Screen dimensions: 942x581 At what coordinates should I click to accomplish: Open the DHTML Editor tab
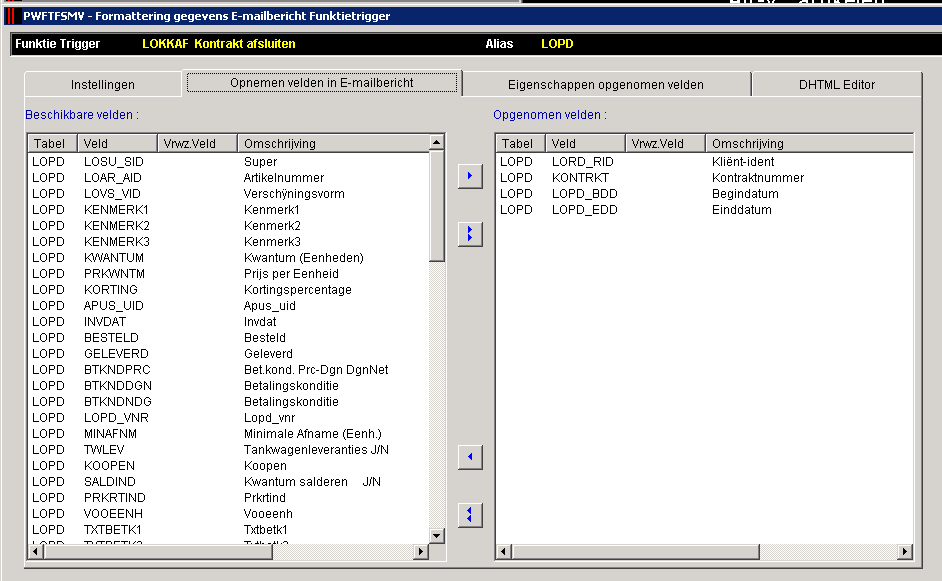click(836, 85)
